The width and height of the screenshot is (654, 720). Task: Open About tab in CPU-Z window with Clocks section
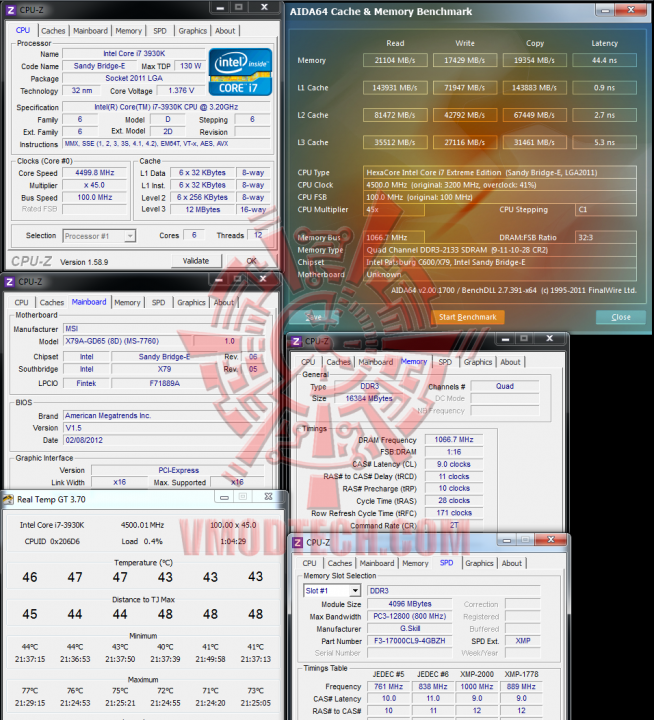coord(225,31)
